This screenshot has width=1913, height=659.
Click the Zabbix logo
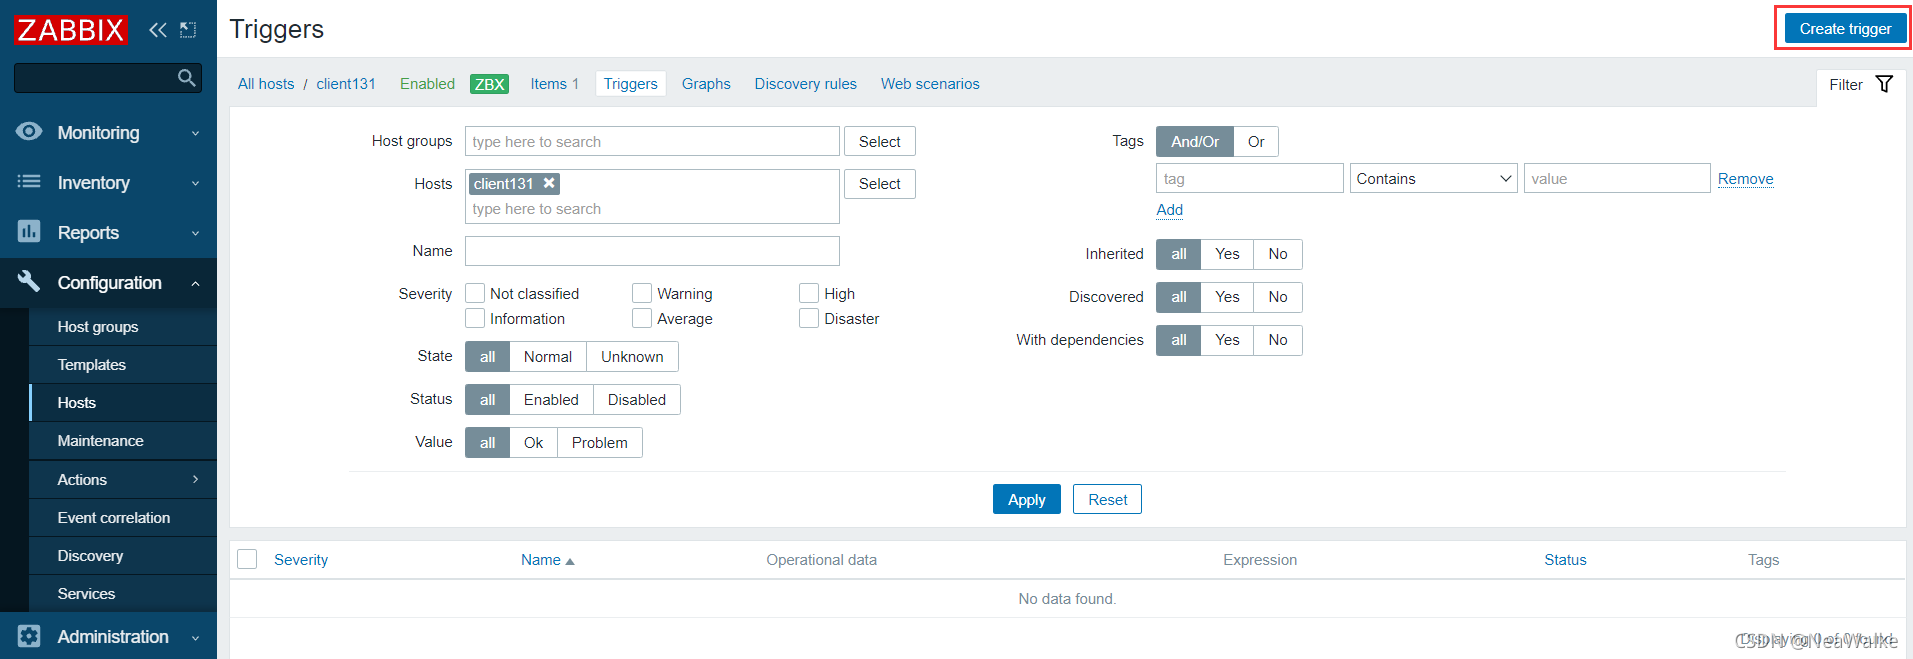(x=70, y=30)
